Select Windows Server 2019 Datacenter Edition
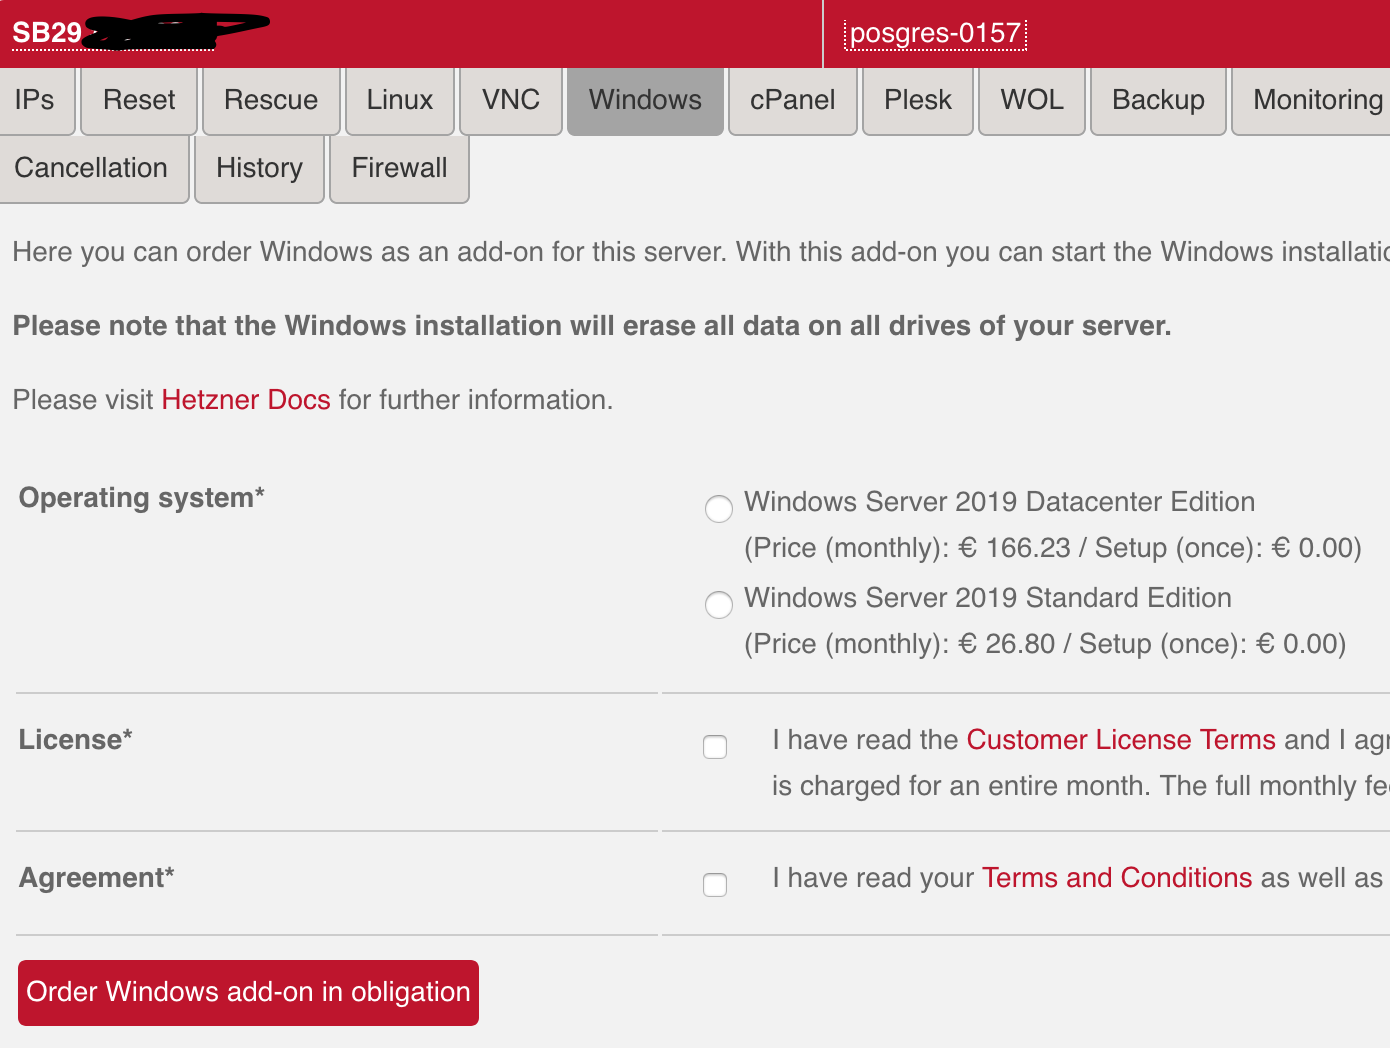The height and width of the screenshot is (1048, 1390). click(719, 508)
